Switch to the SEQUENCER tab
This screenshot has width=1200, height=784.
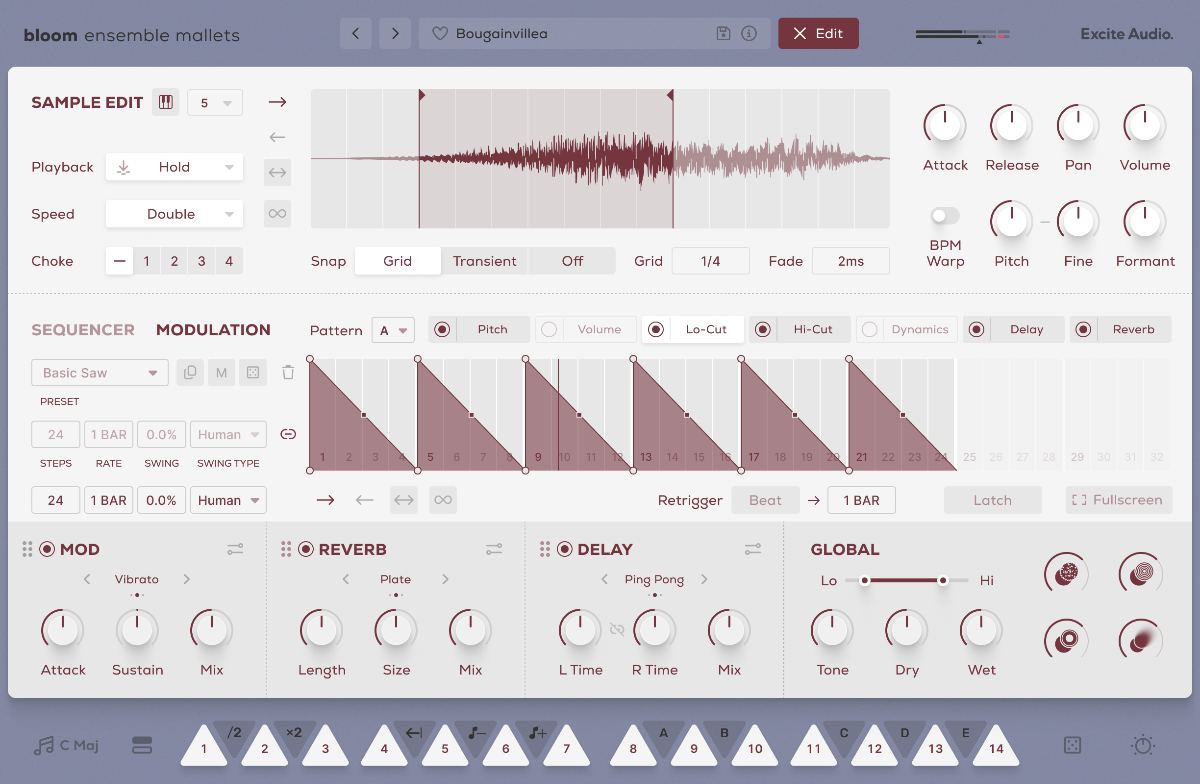pos(83,329)
